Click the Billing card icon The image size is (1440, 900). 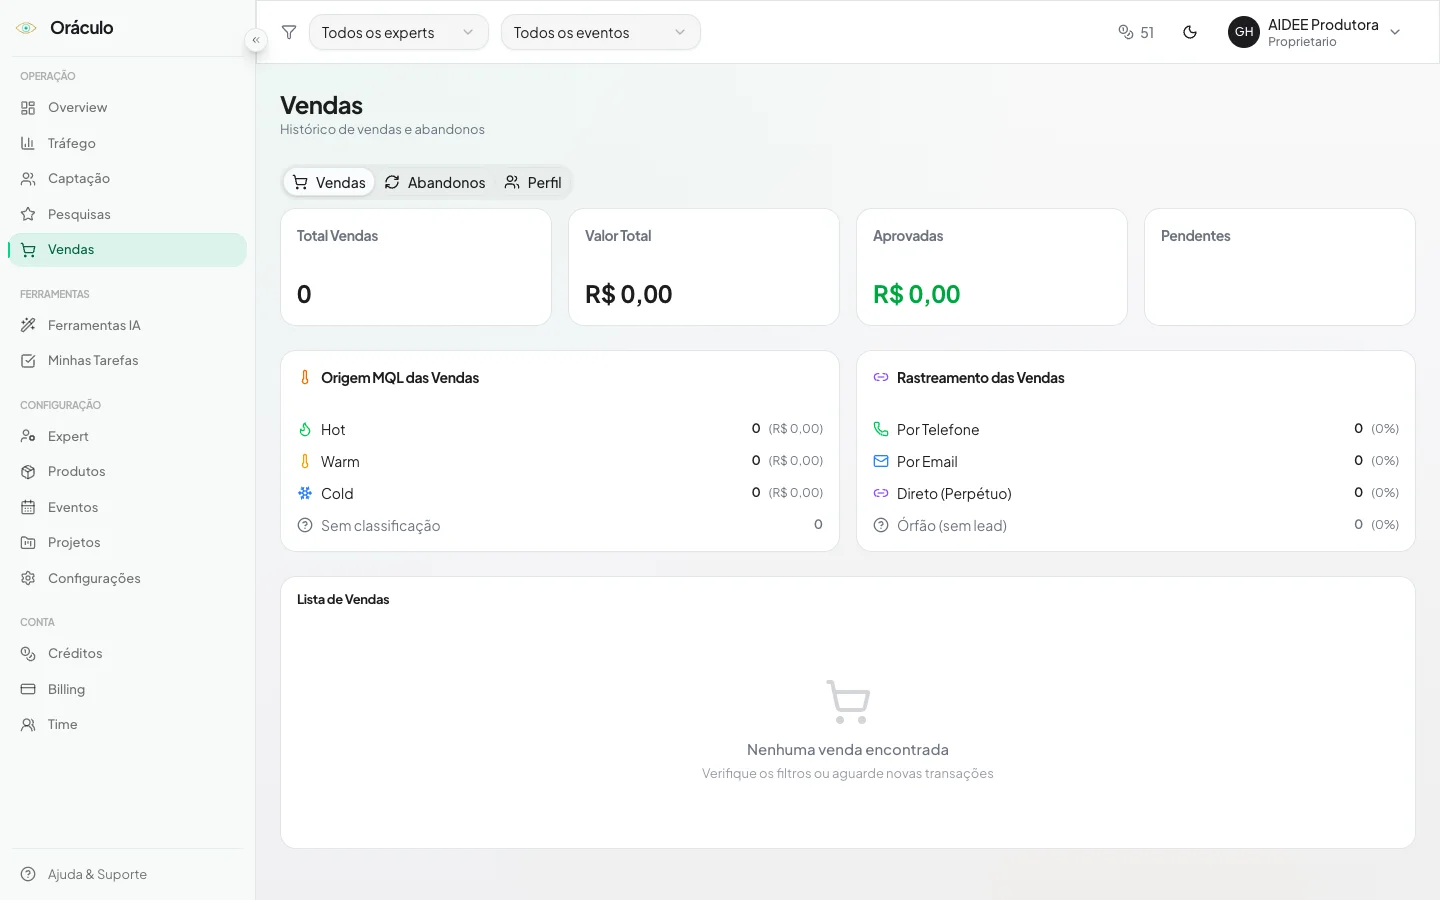[28, 689]
